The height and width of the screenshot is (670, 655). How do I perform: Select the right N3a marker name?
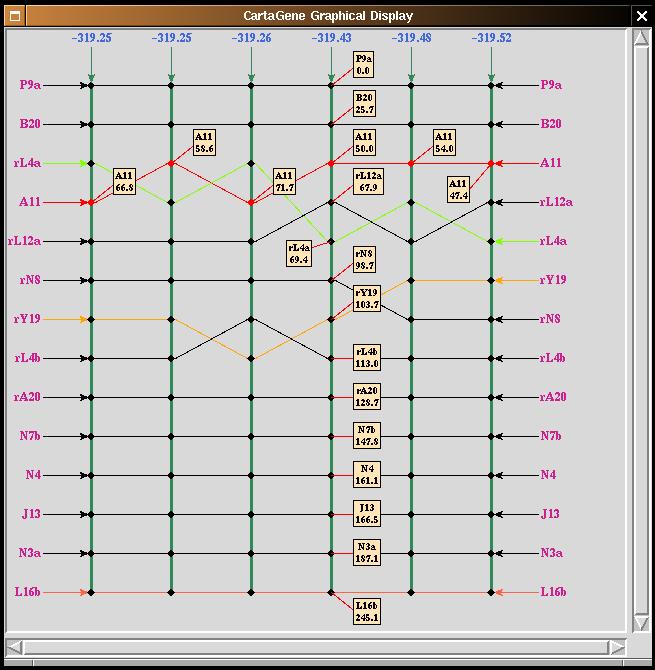(x=552, y=552)
